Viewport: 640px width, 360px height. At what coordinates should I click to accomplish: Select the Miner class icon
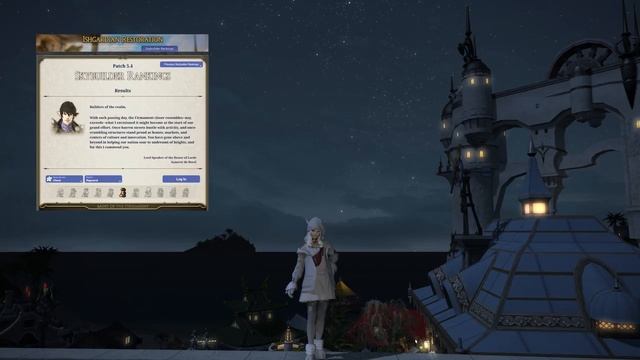pos(160,192)
